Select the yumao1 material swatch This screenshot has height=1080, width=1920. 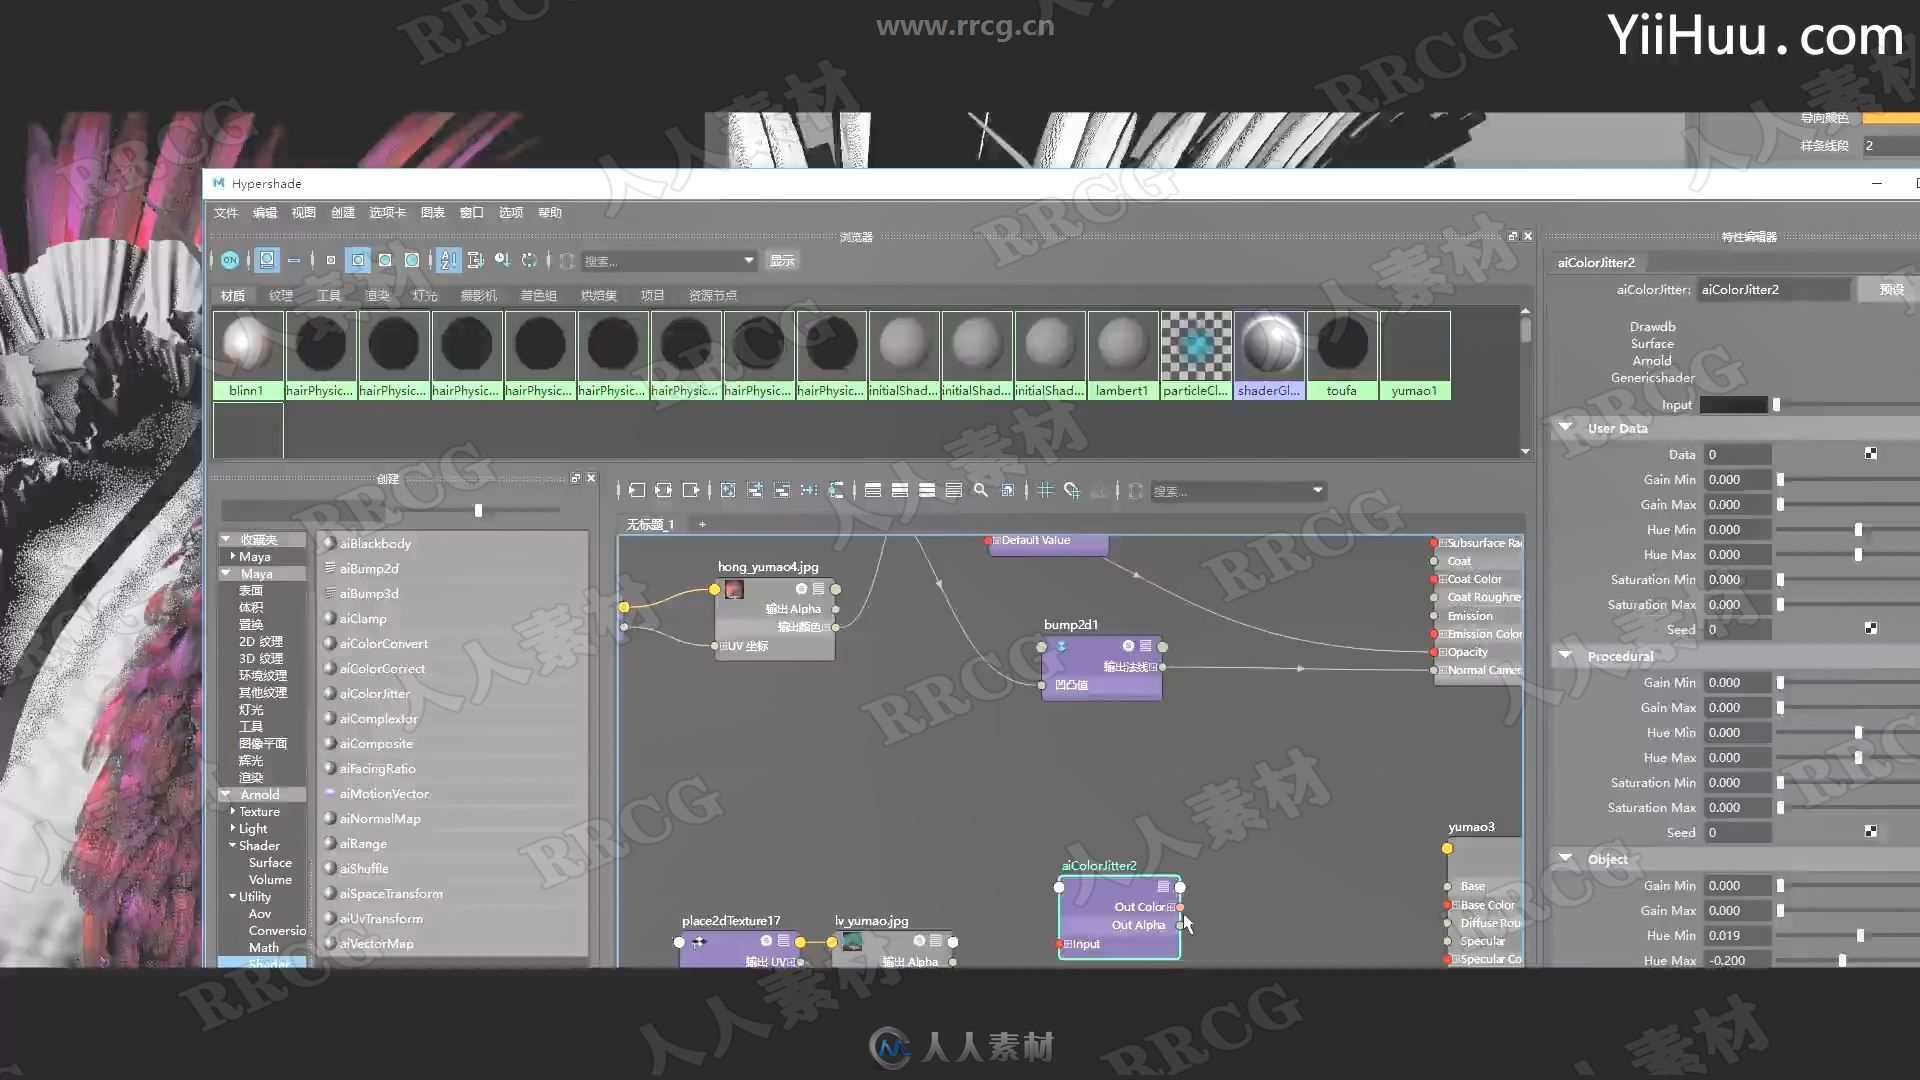point(1414,355)
